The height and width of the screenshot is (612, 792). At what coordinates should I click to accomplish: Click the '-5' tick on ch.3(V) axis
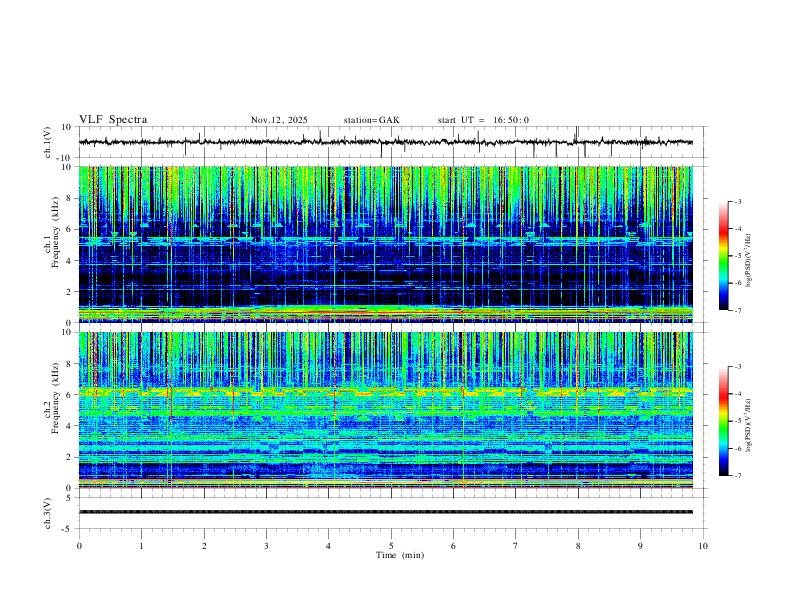point(68,529)
